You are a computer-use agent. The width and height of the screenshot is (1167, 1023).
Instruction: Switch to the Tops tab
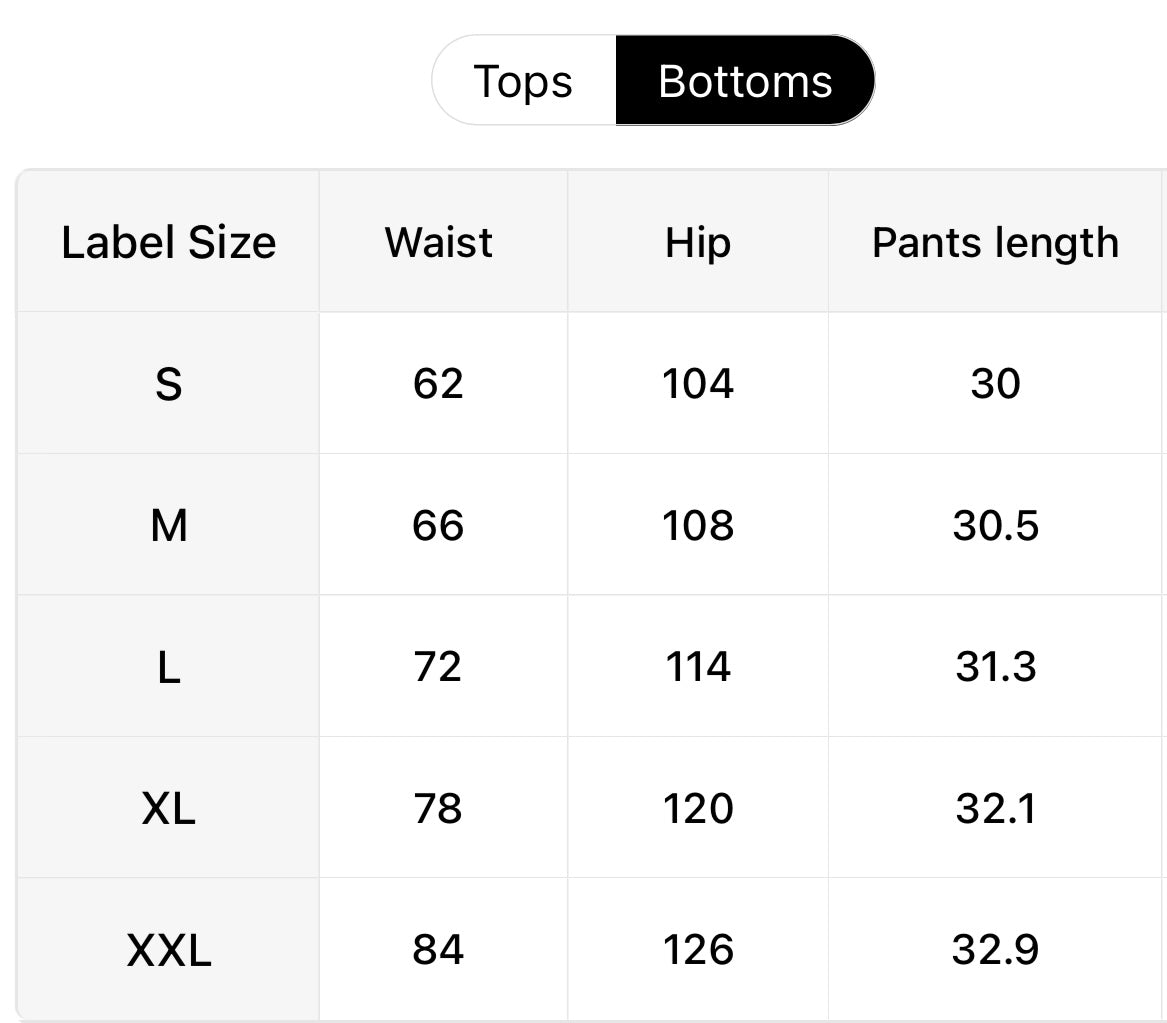pyautogui.click(x=523, y=81)
